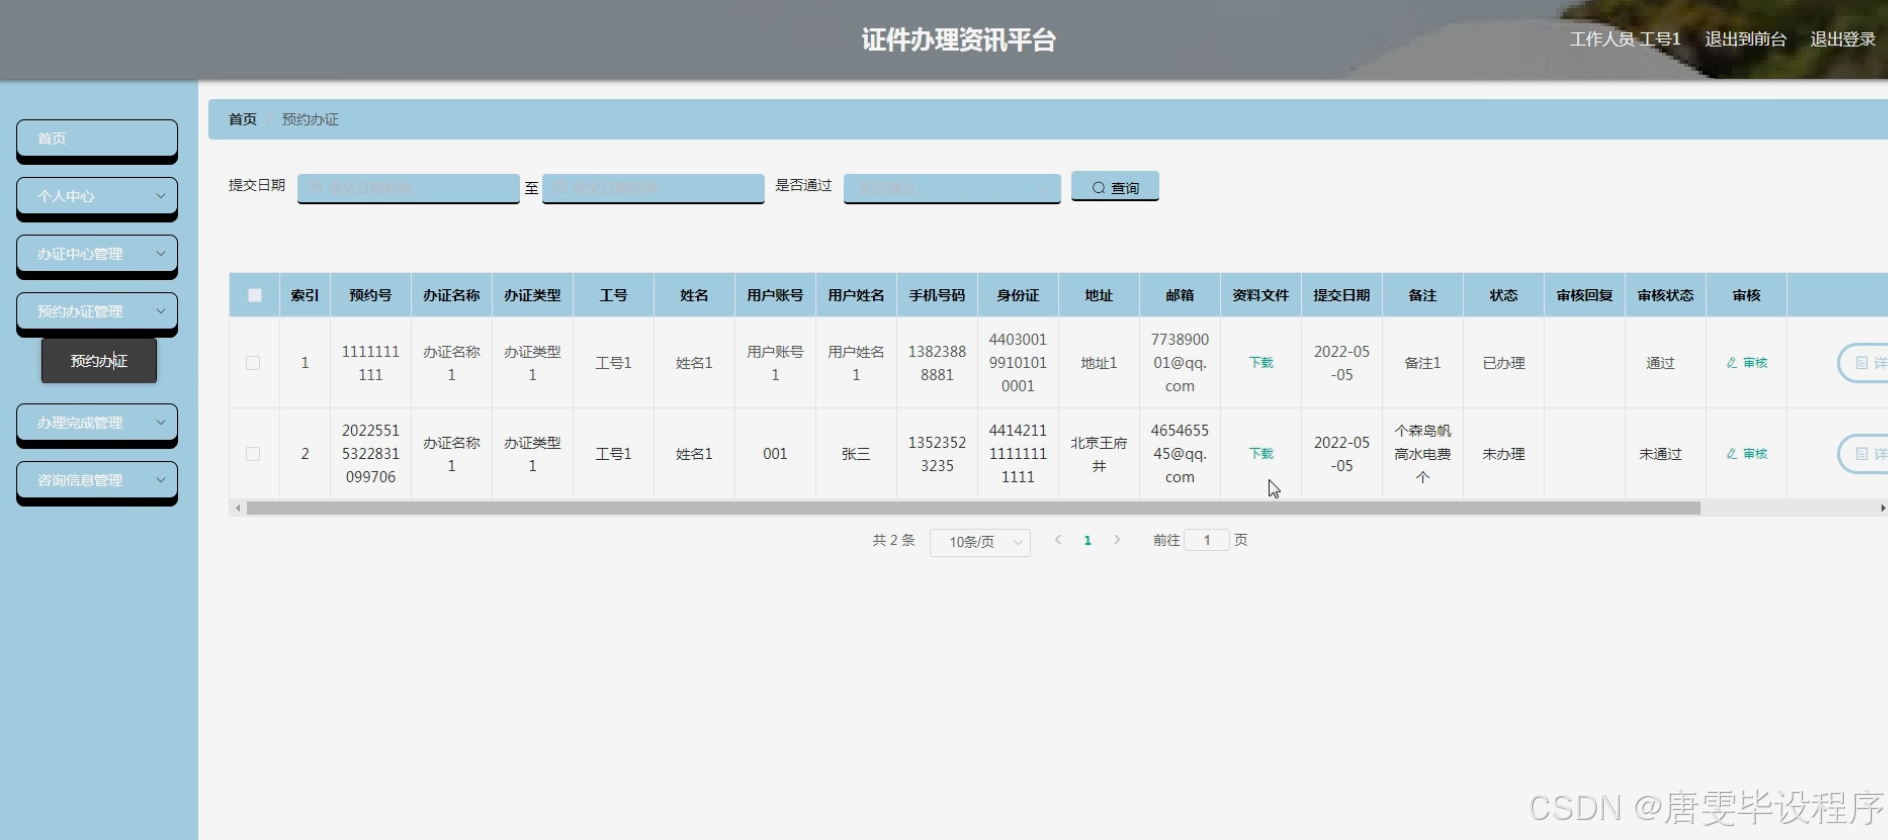Check the checkbox for row 1
Screen dimensions: 1888x840
(253, 363)
